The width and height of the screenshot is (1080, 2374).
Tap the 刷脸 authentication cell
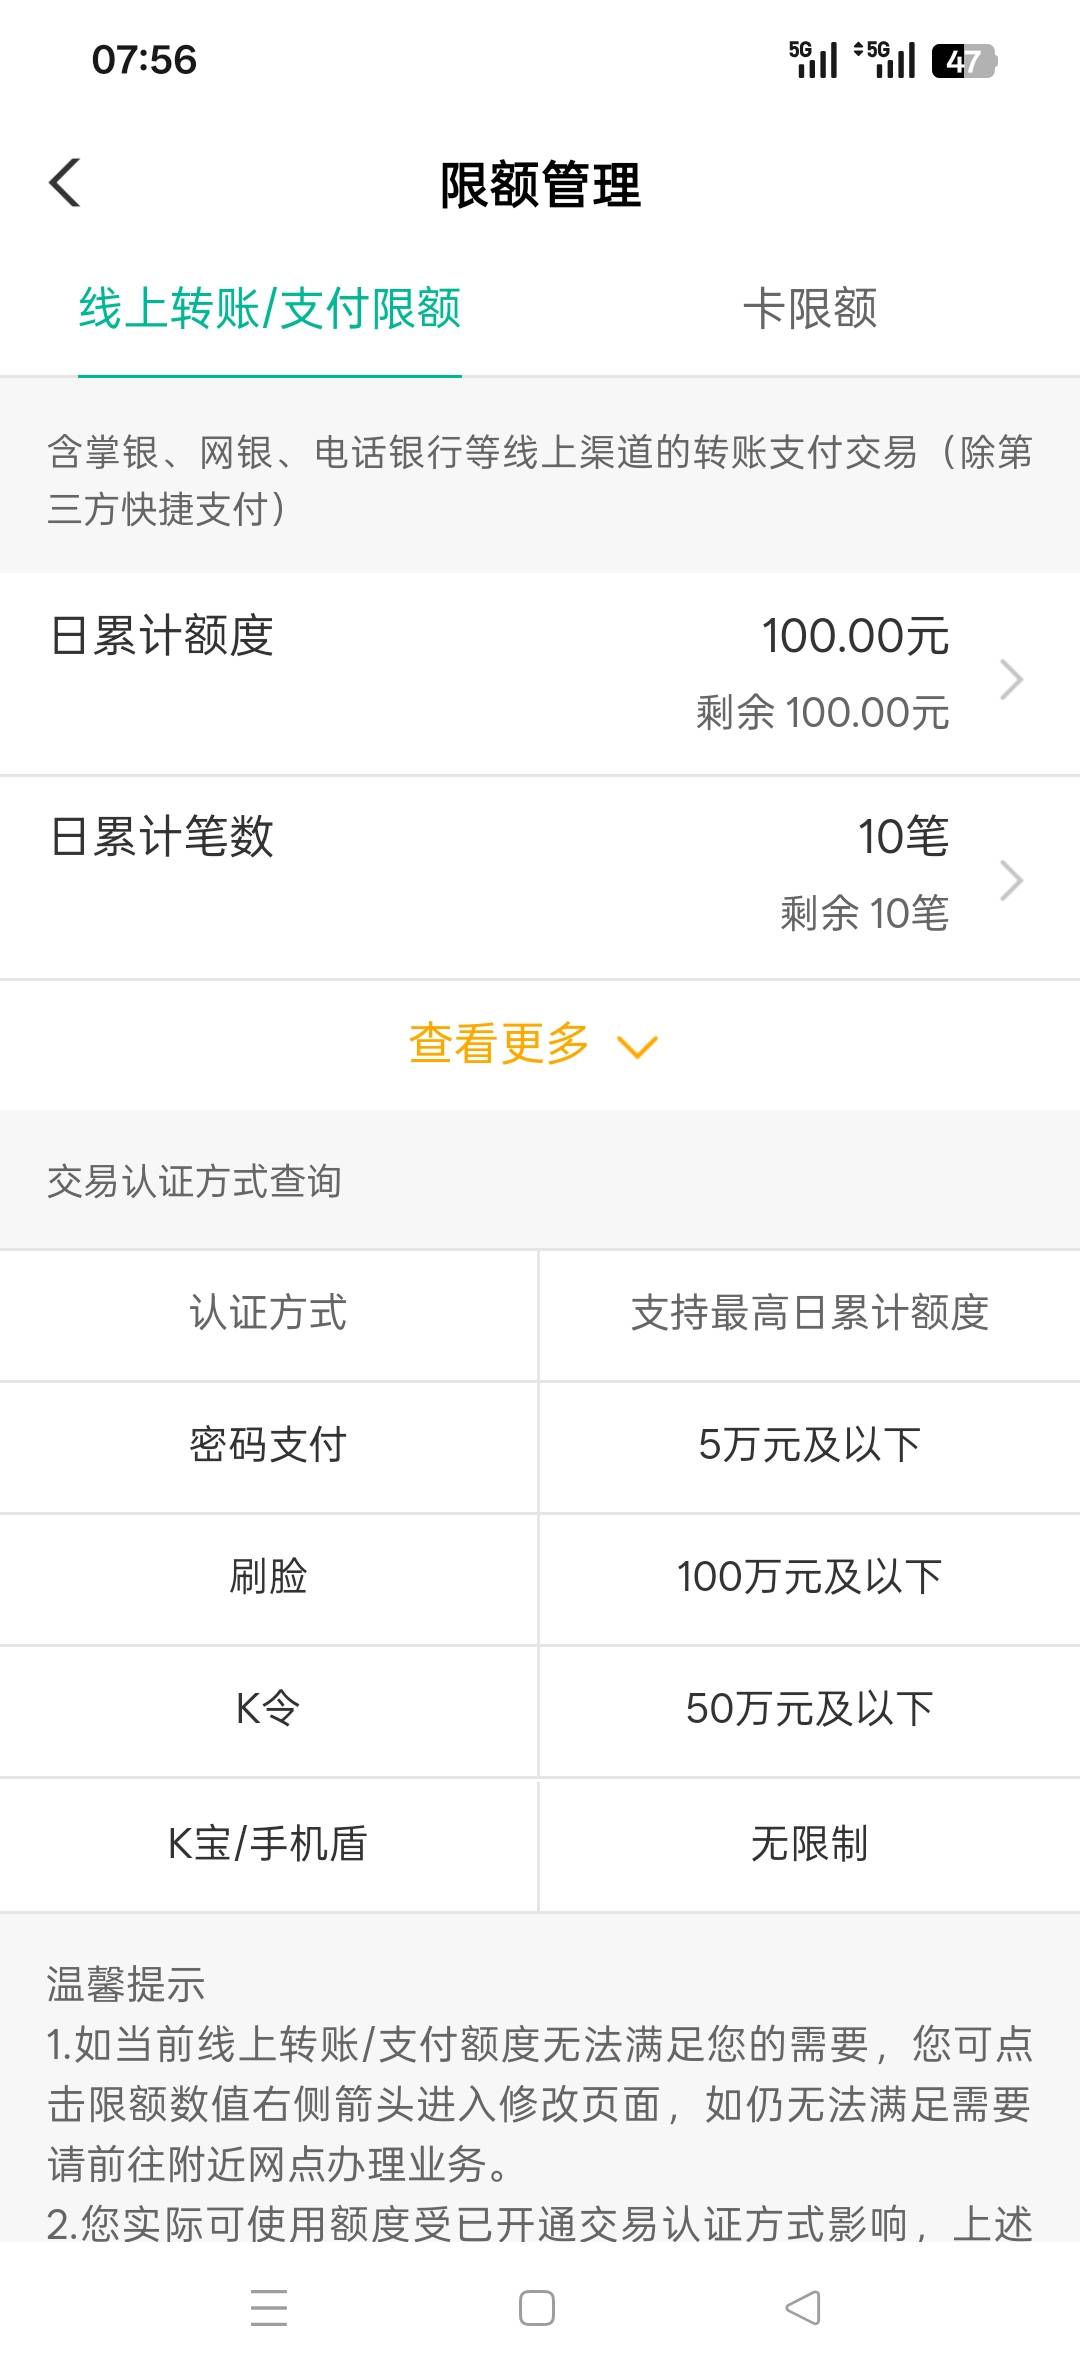tap(268, 1577)
